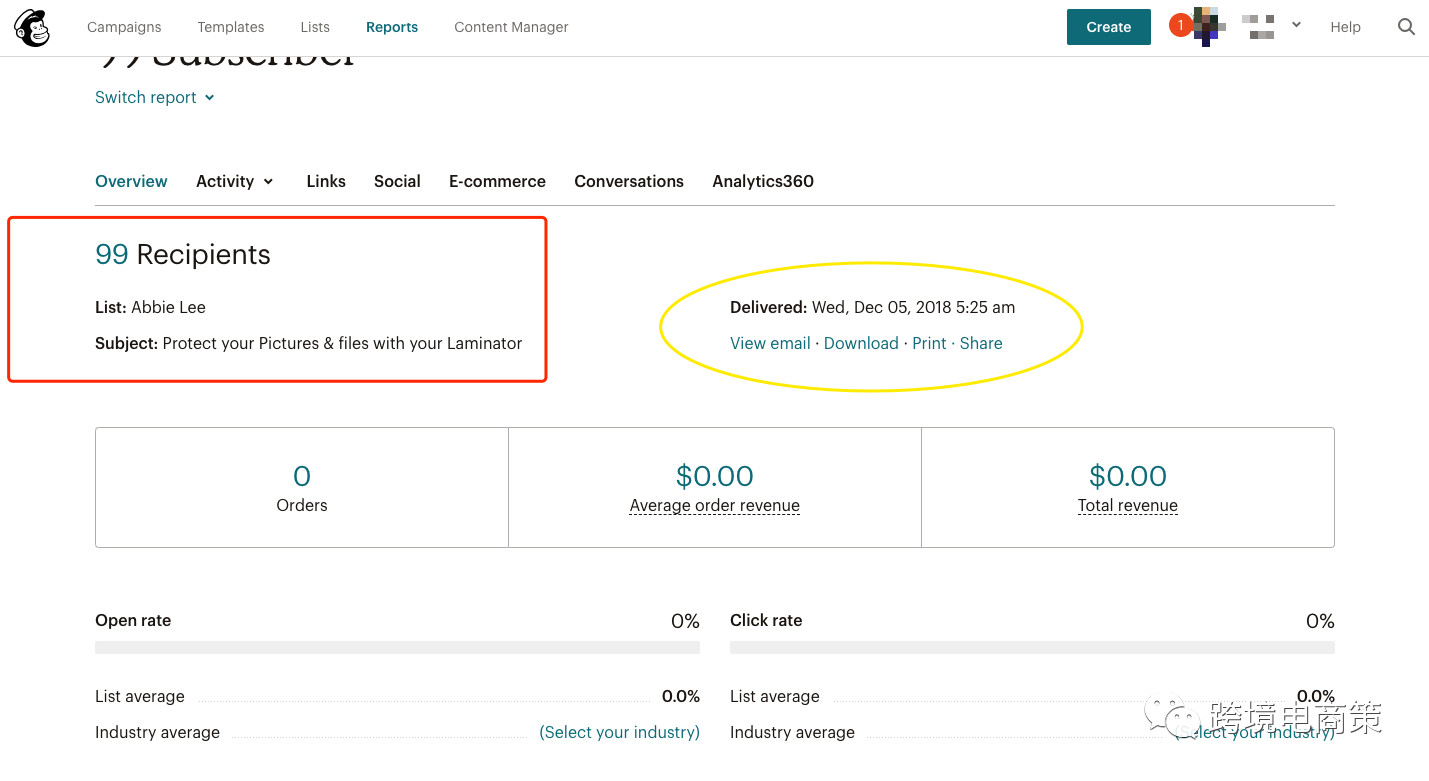Image resolution: width=1429 pixels, height=781 pixels.
Task: Expand the Switch report dropdown
Action: [154, 97]
